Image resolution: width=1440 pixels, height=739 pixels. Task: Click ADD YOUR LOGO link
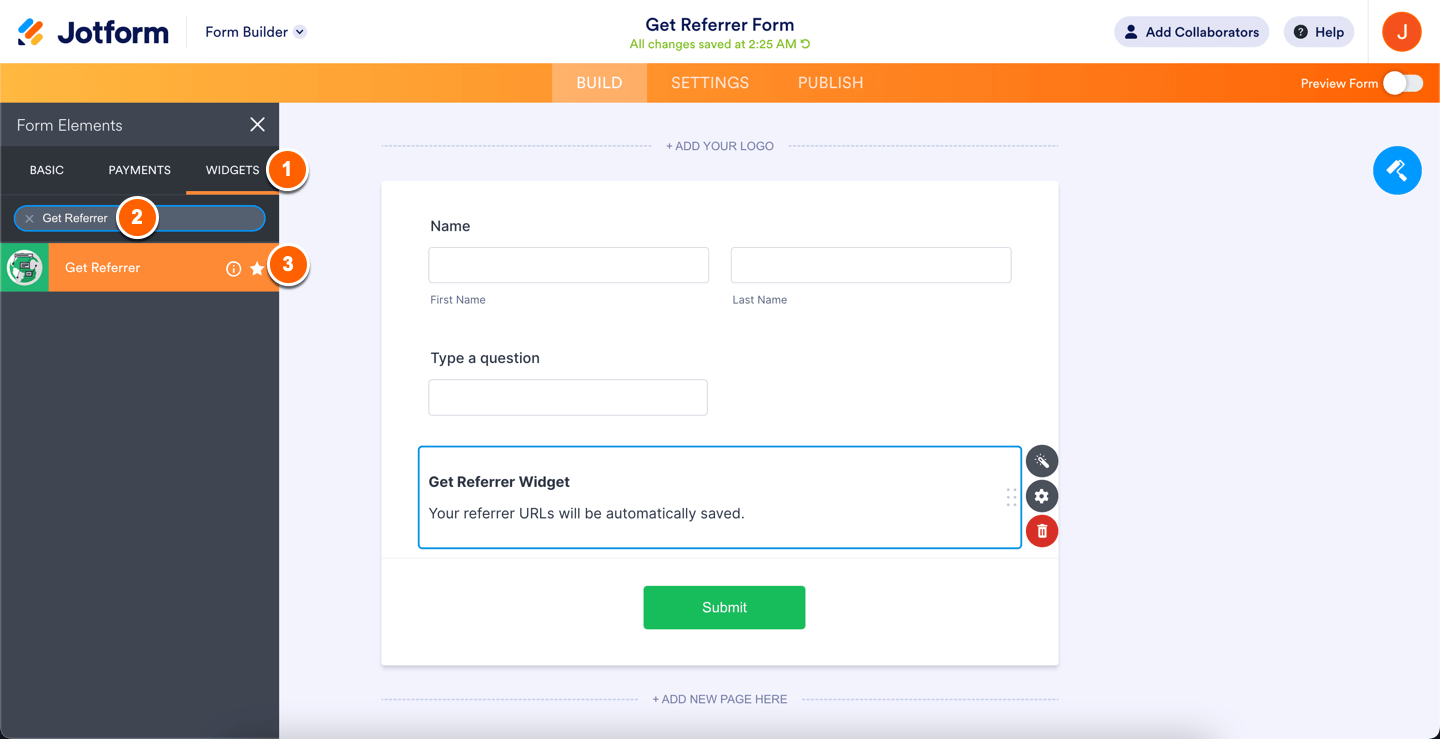[x=719, y=145]
